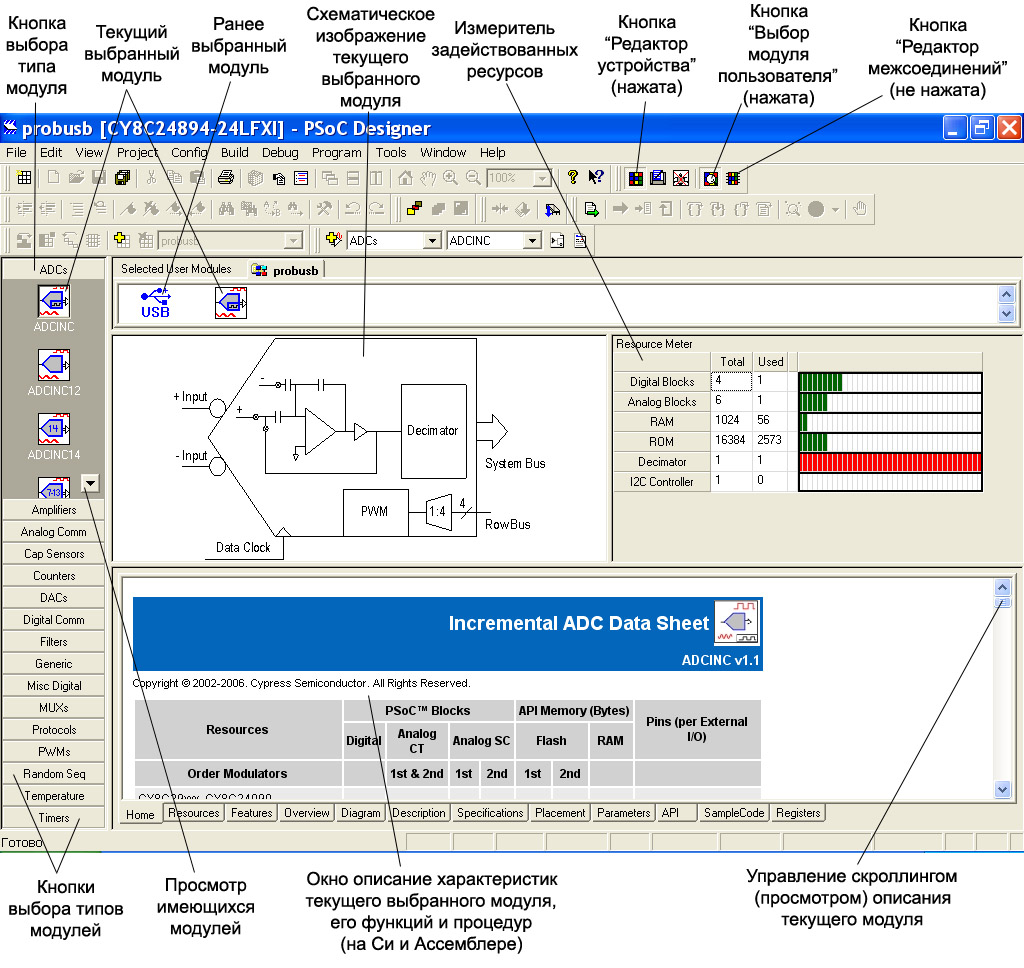
Task: Click datasheet scrollbar up arrow
Action: tap(1002, 587)
